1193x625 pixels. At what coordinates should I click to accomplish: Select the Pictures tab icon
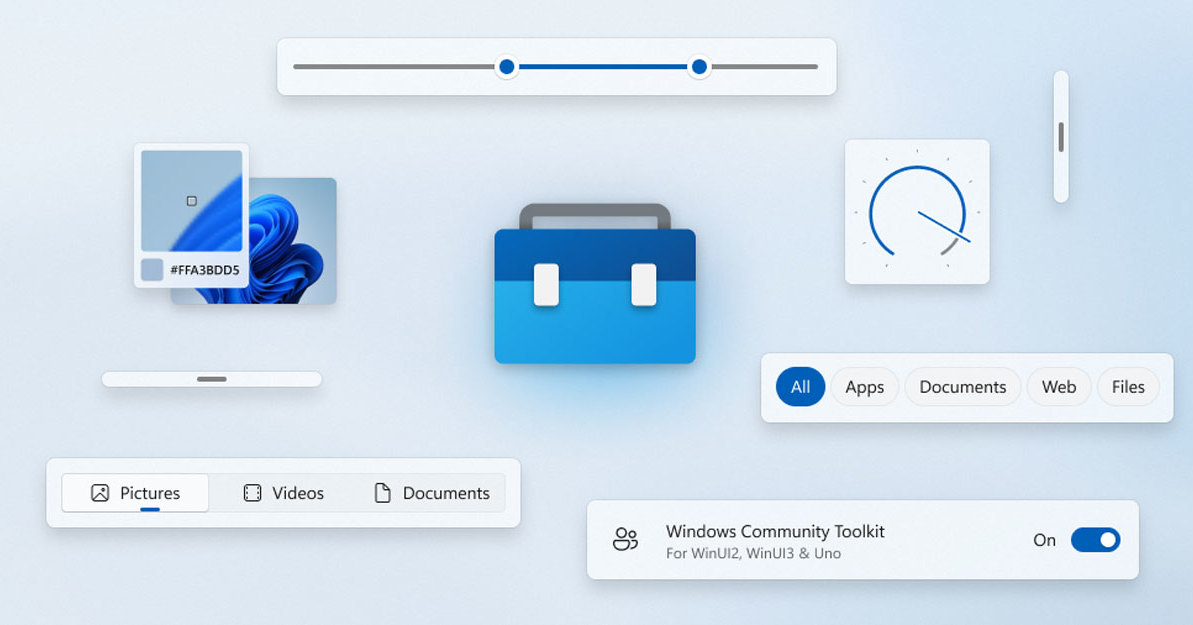pyautogui.click(x=100, y=492)
